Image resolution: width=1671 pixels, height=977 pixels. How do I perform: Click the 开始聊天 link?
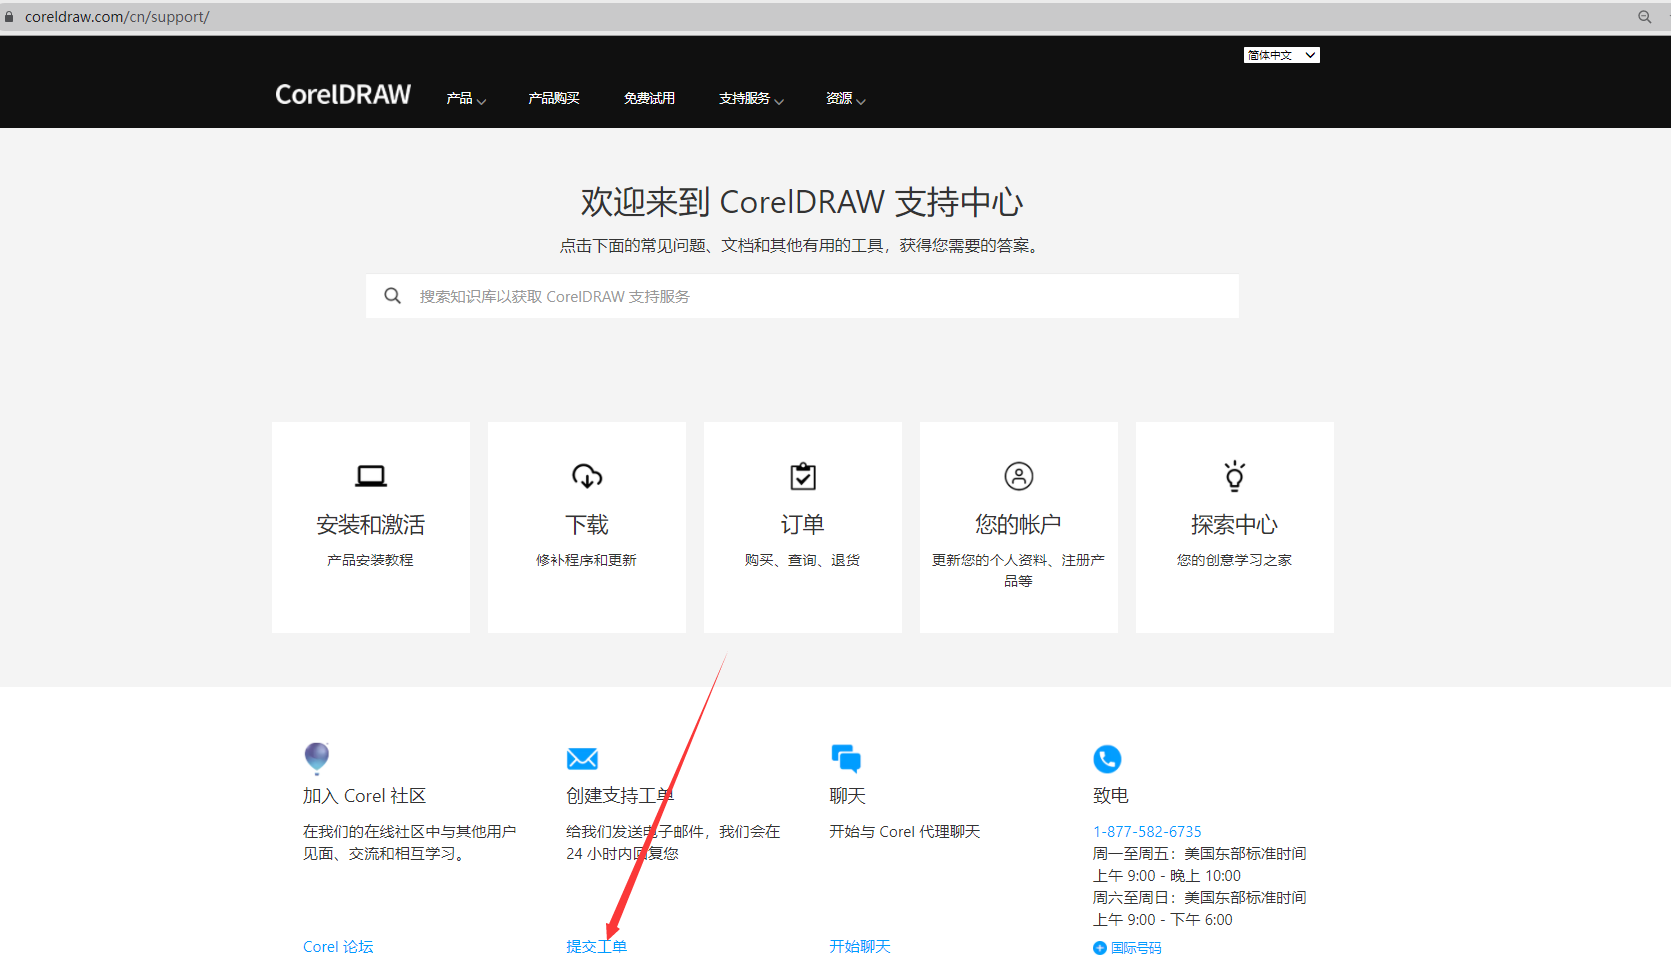click(859, 946)
